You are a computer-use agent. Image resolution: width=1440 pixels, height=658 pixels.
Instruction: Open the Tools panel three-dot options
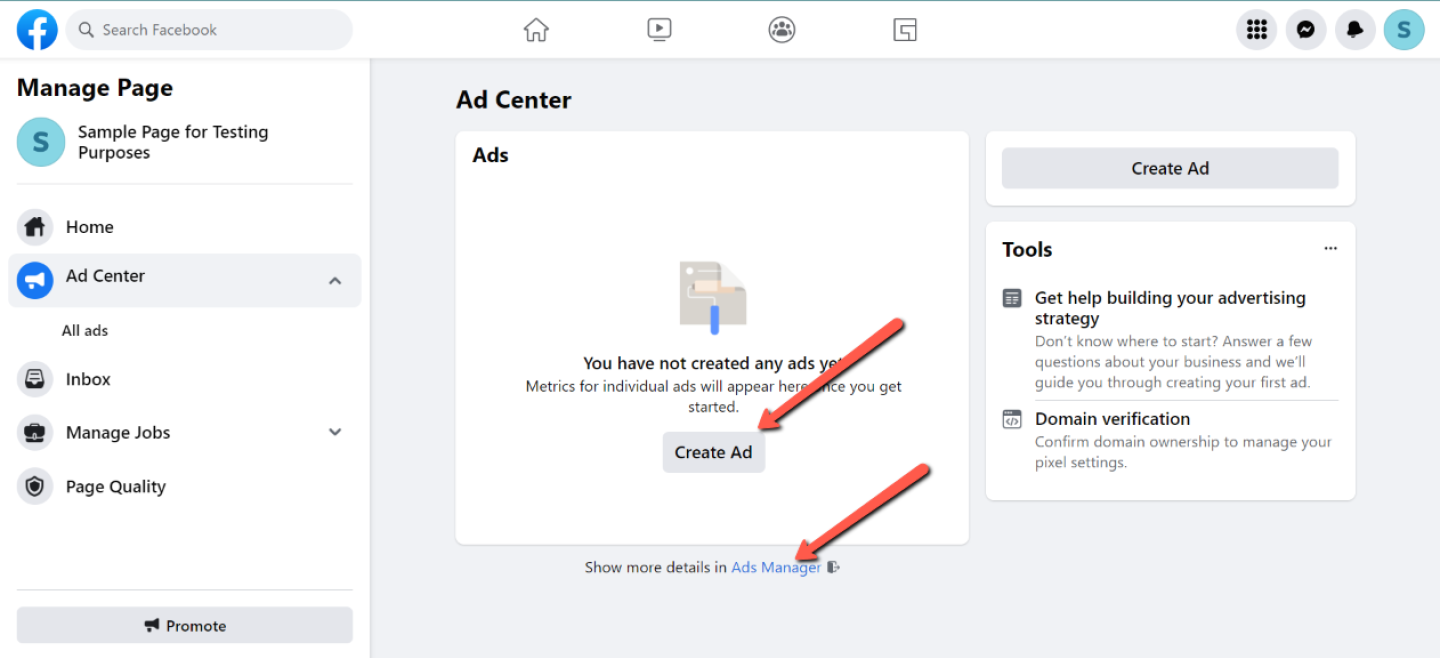pyautogui.click(x=1330, y=249)
